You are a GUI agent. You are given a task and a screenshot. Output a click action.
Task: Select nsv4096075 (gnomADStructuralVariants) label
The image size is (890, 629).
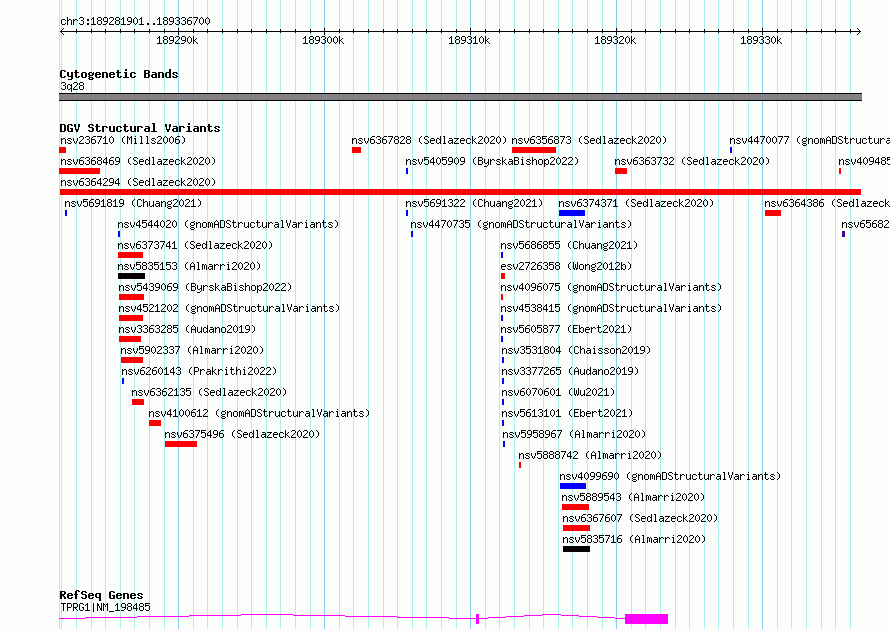[611, 287]
